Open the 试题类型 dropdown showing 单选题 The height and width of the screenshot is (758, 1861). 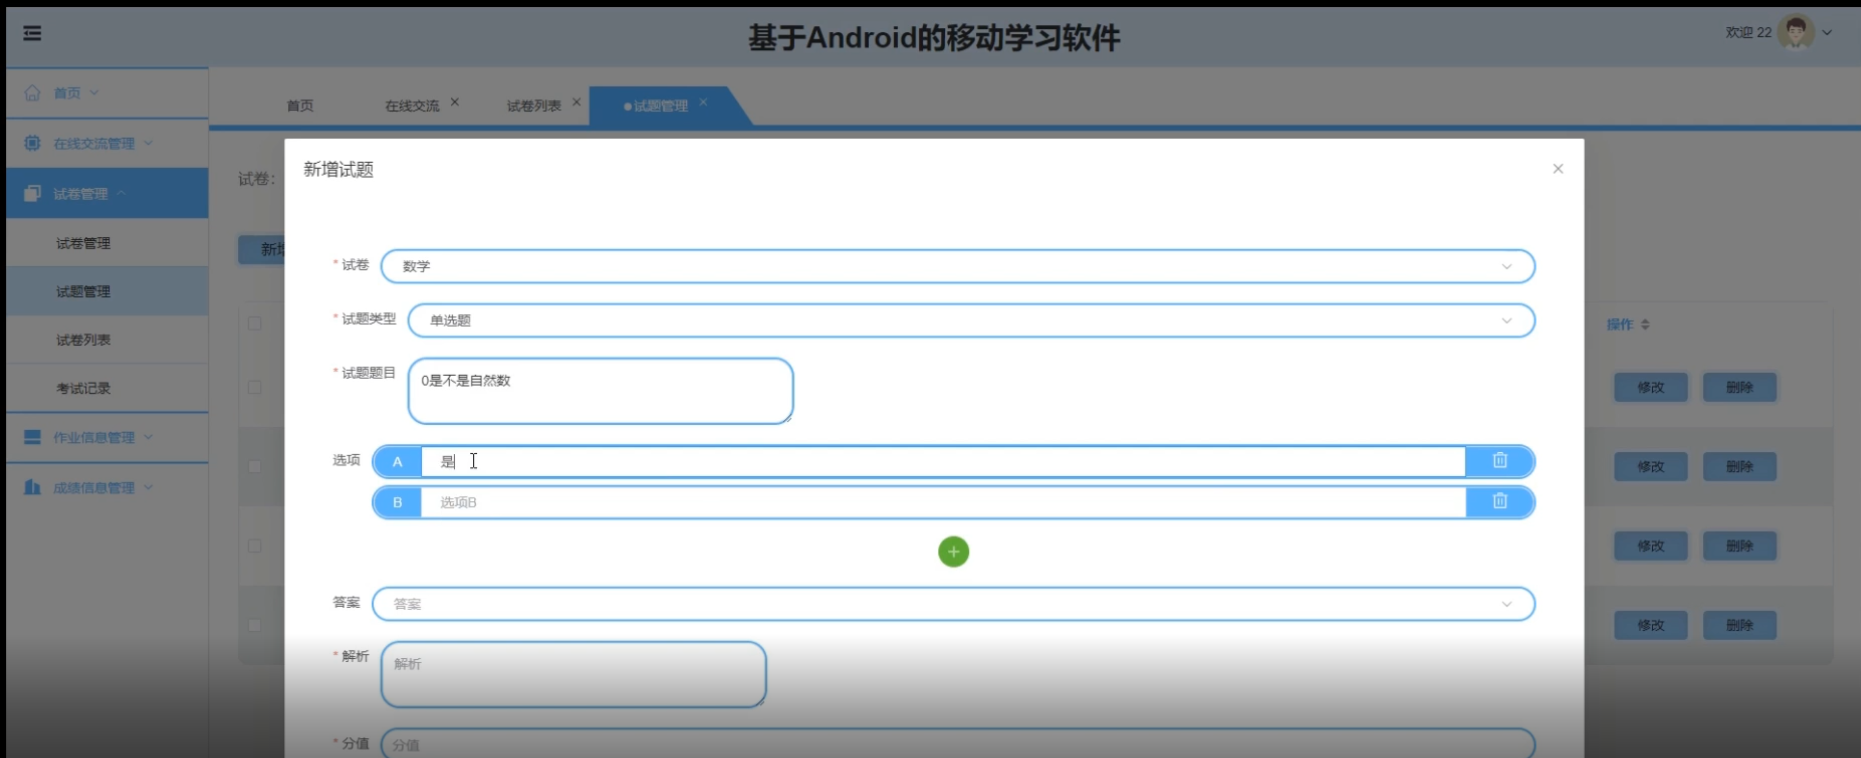click(970, 321)
